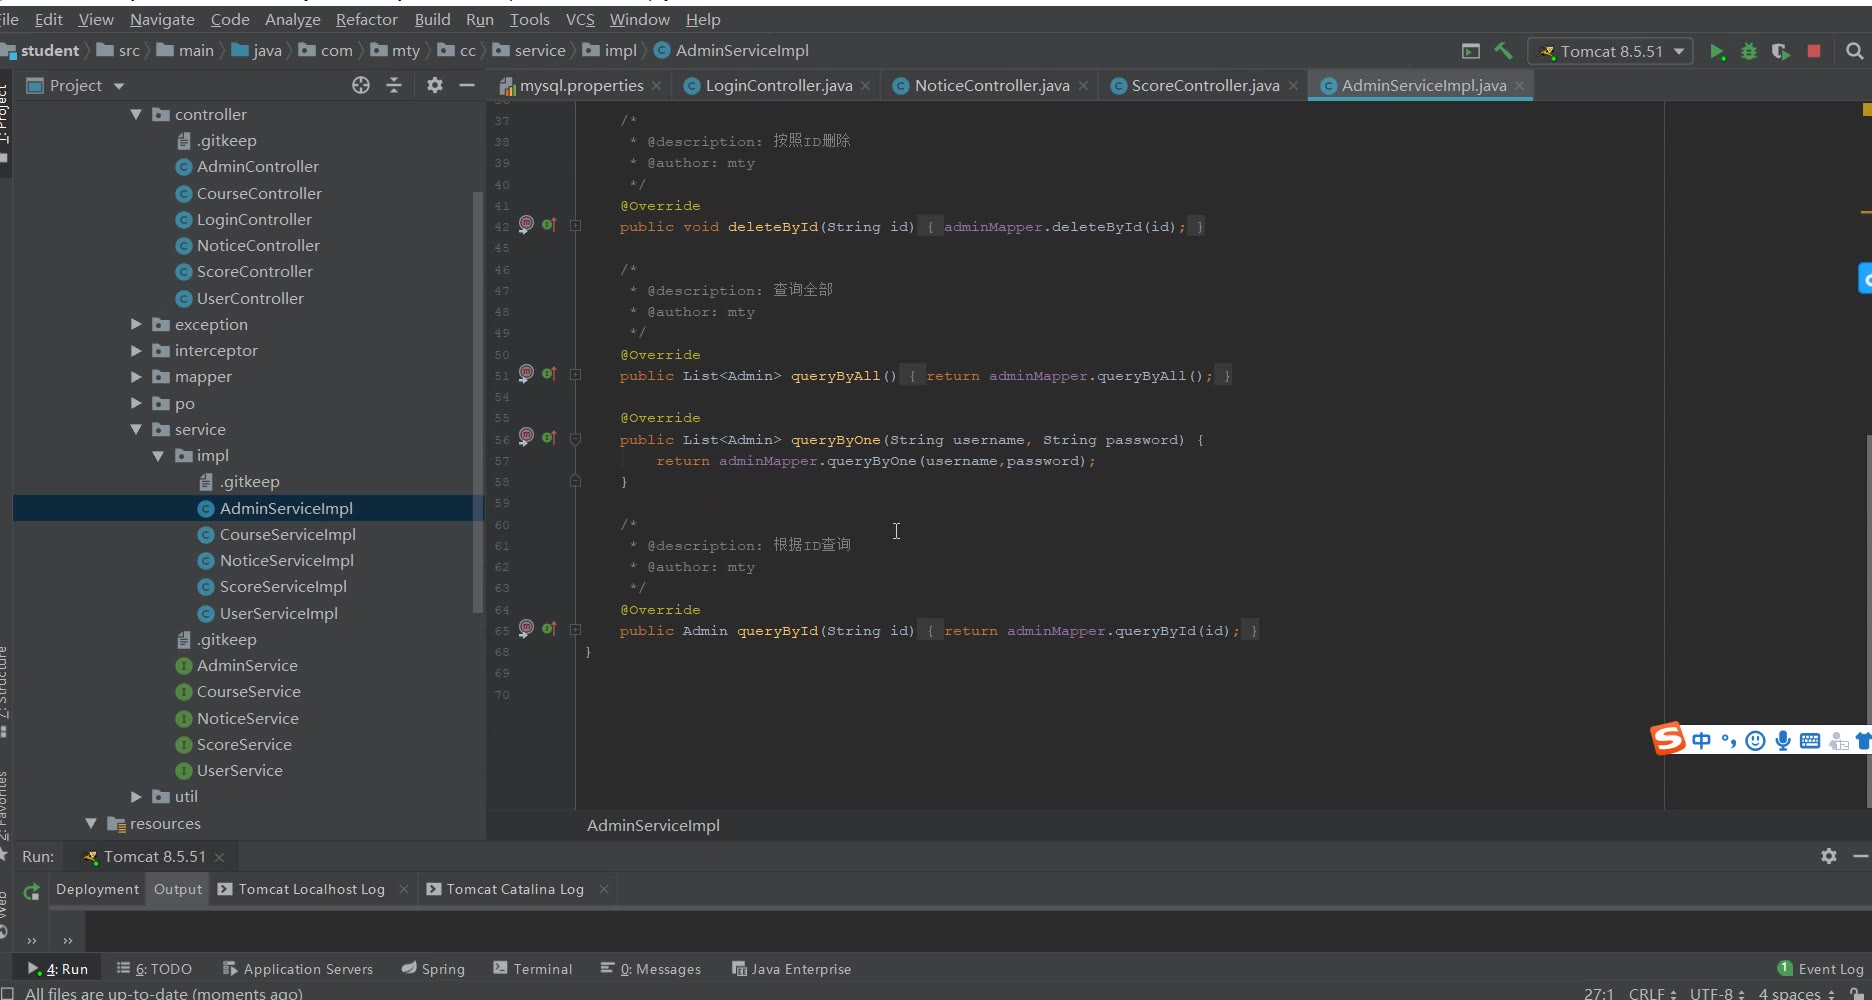Collapse all in Project tree
Image resolution: width=1872 pixels, height=1000 pixels.
point(394,86)
